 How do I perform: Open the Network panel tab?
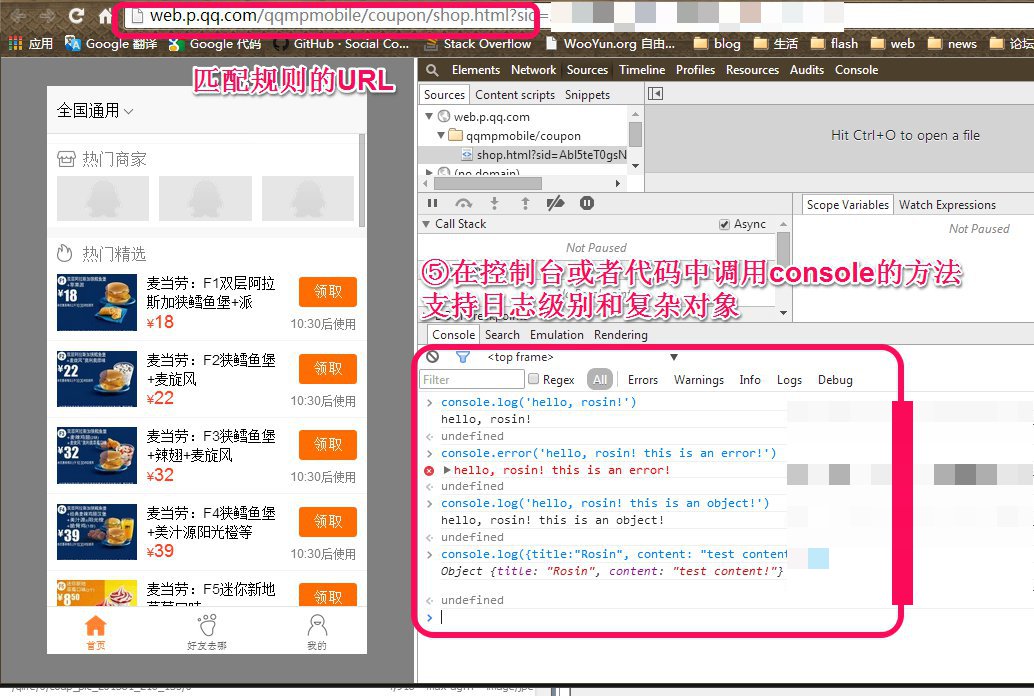coord(533,70)
